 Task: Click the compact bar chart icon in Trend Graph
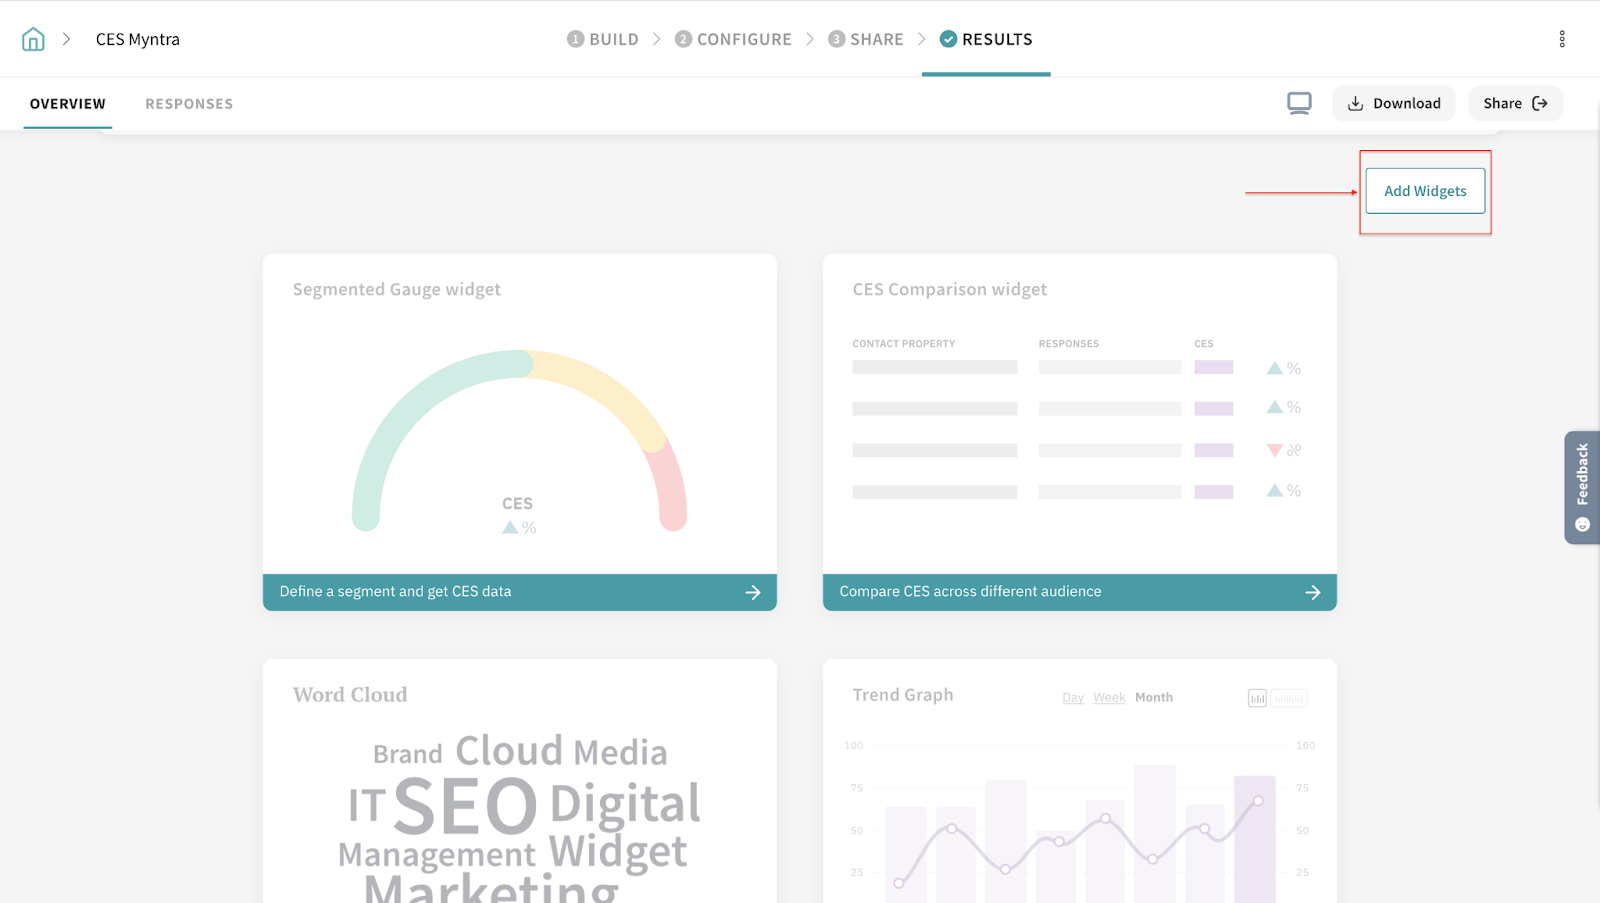click(x=1257, y=698)
